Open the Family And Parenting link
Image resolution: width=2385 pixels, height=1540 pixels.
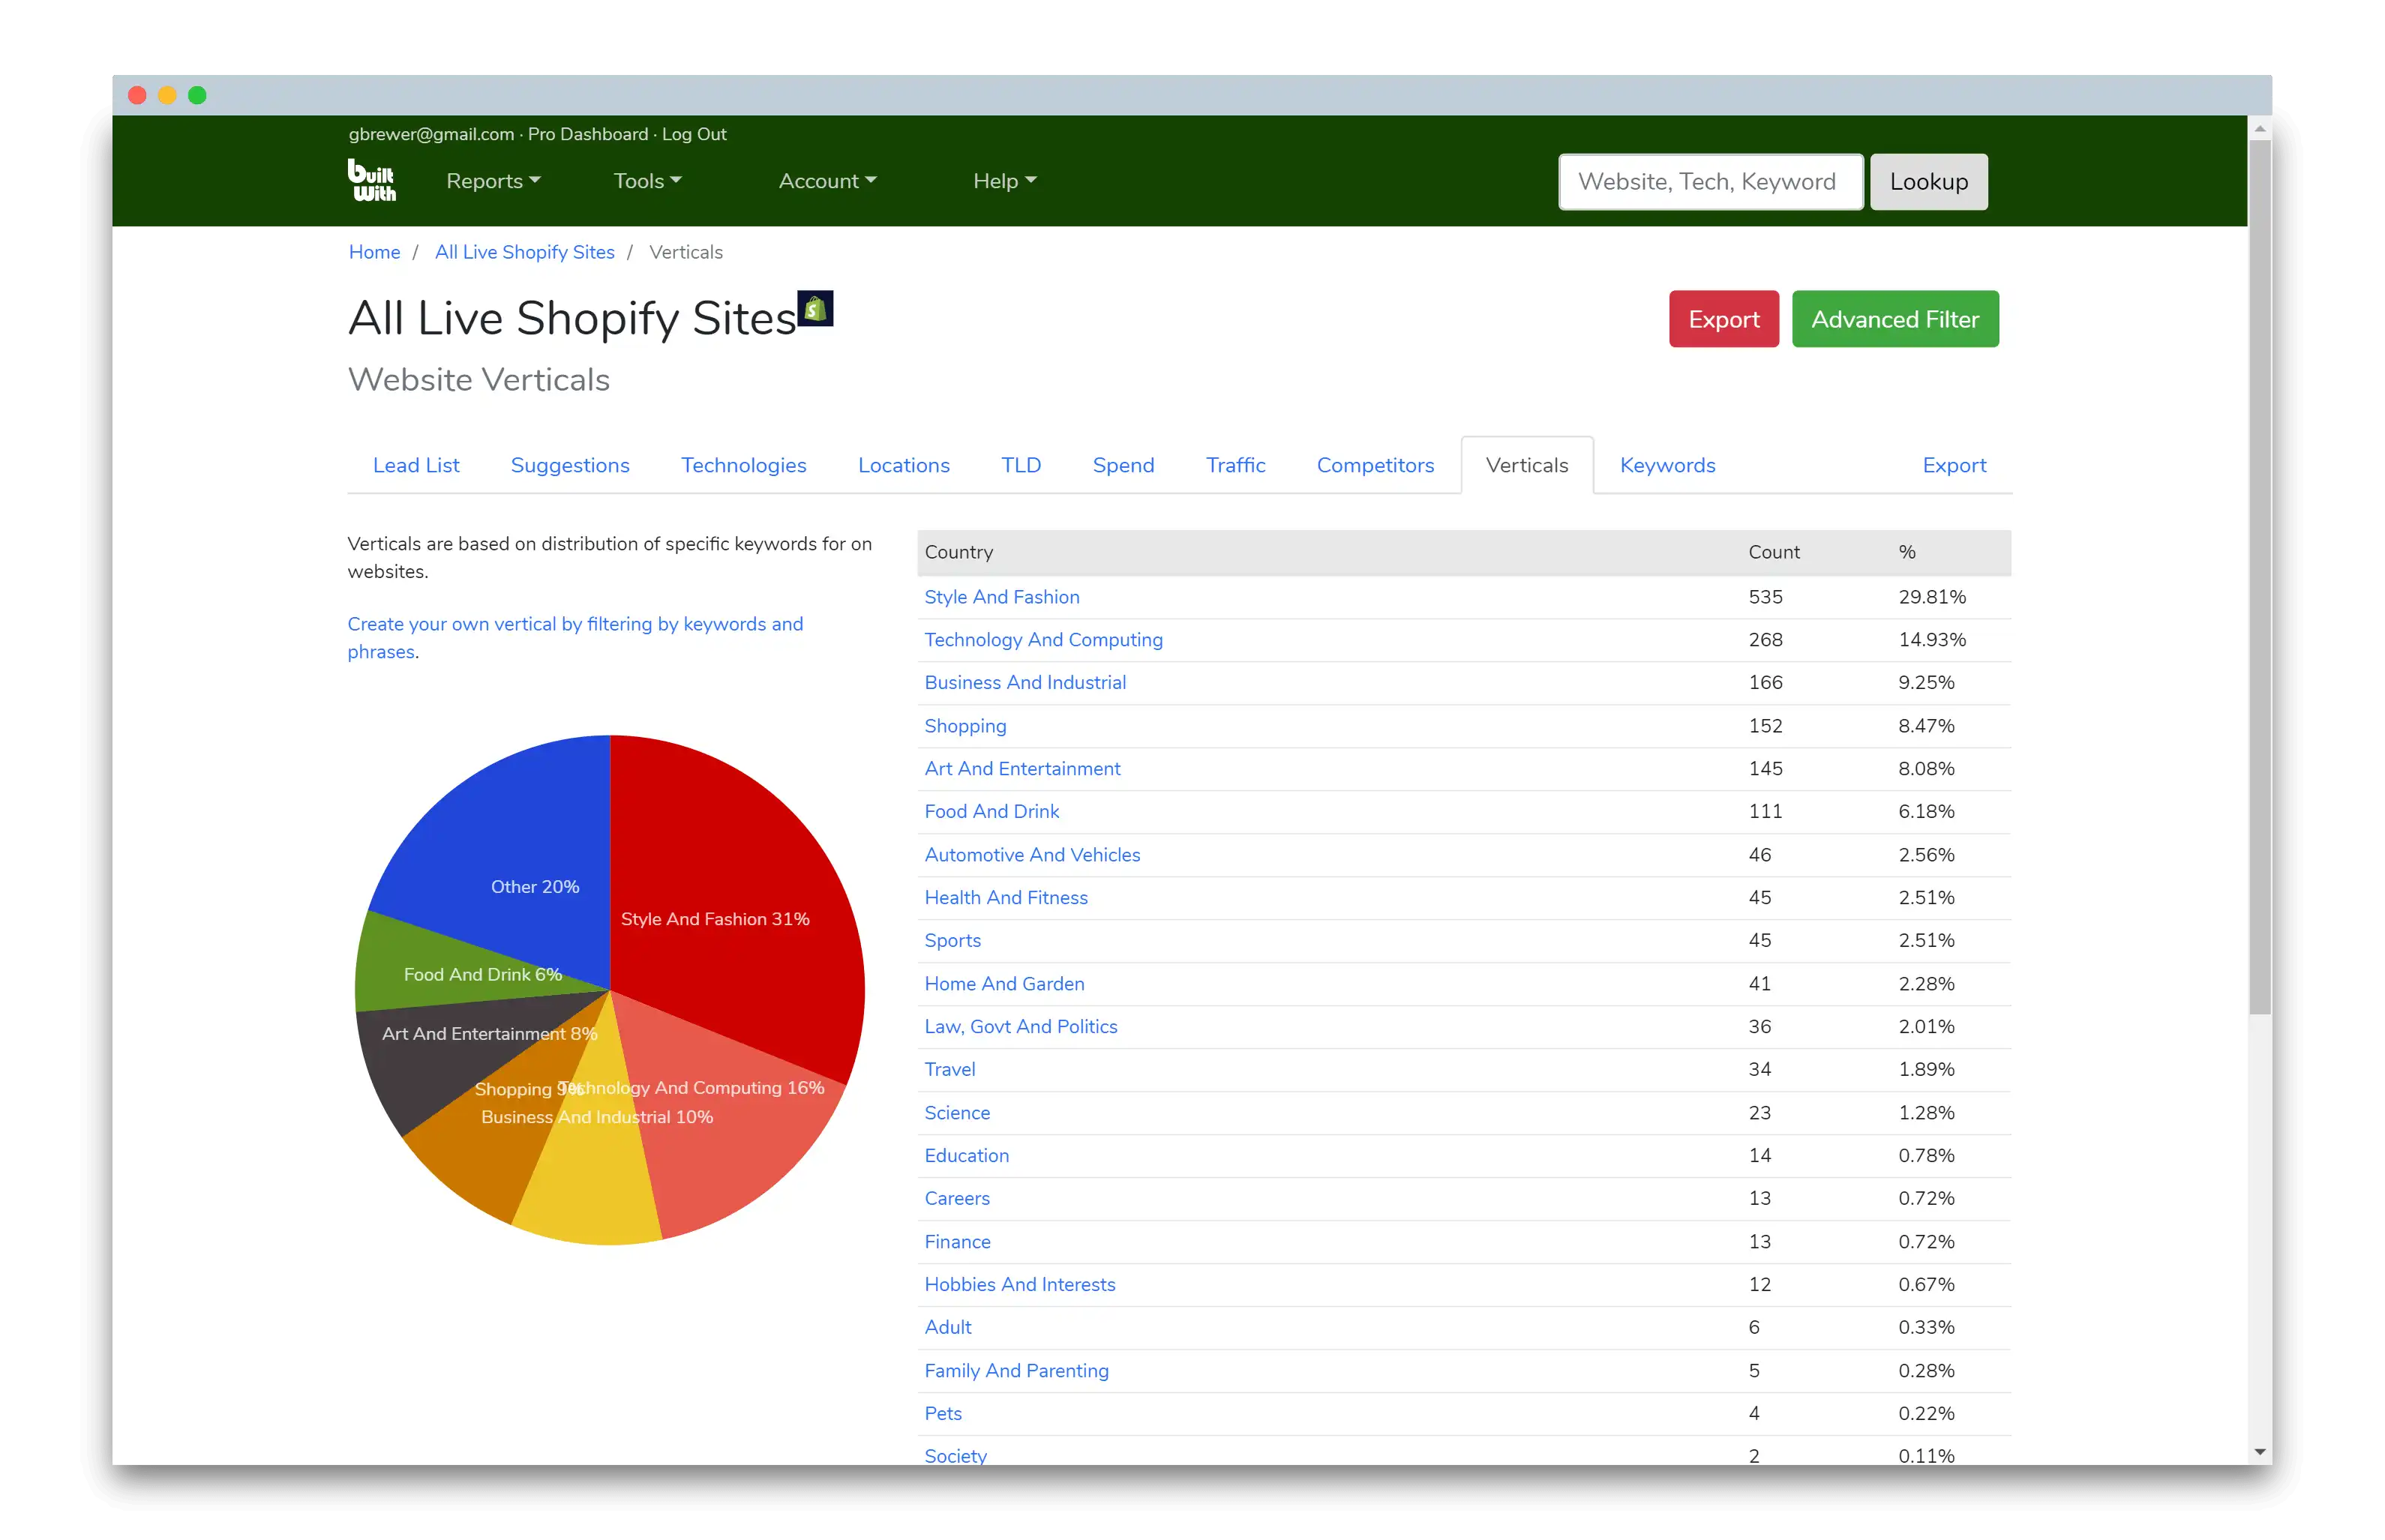tap(1016, 1371)
